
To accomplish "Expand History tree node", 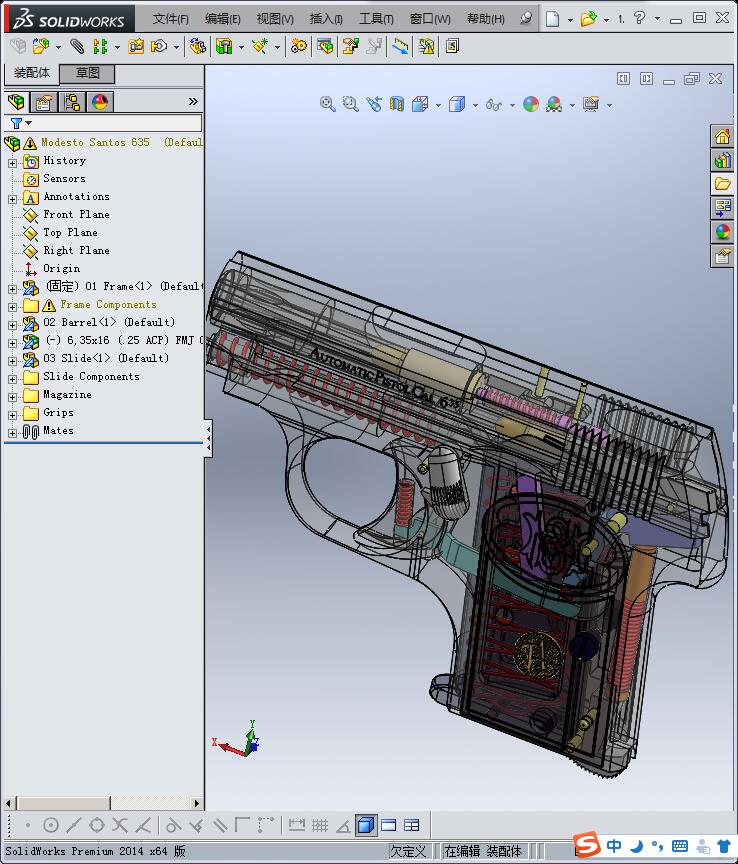I will (x=13, y=163).
